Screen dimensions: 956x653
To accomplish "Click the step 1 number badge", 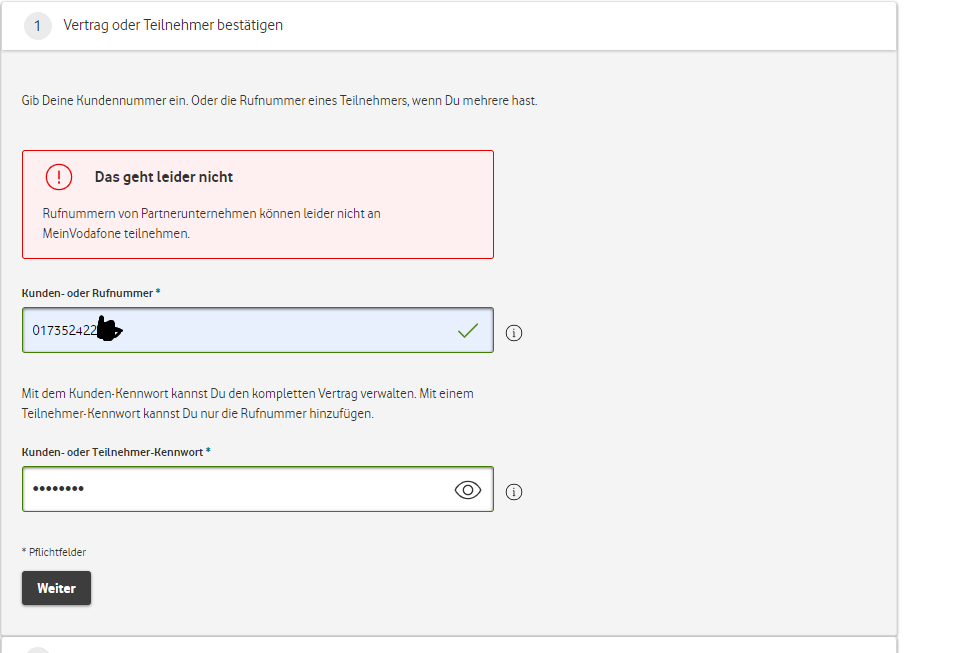I will (38, 26).
